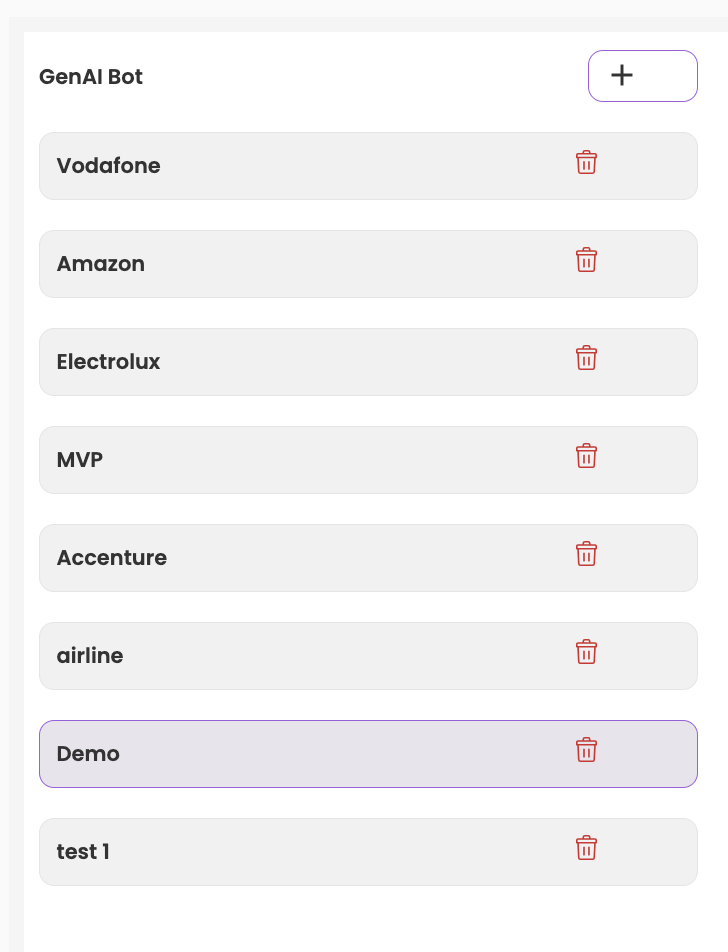The height and width of the screenshot is (952, 728).
Task: Delete the Amazon bot entry
Action: click(x=586, y=261)
